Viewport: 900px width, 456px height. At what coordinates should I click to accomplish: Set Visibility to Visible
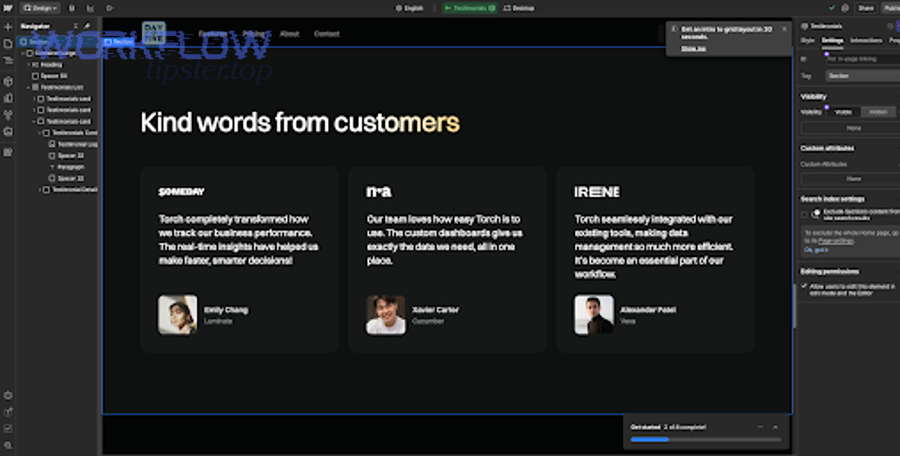[x=844, y=112]
